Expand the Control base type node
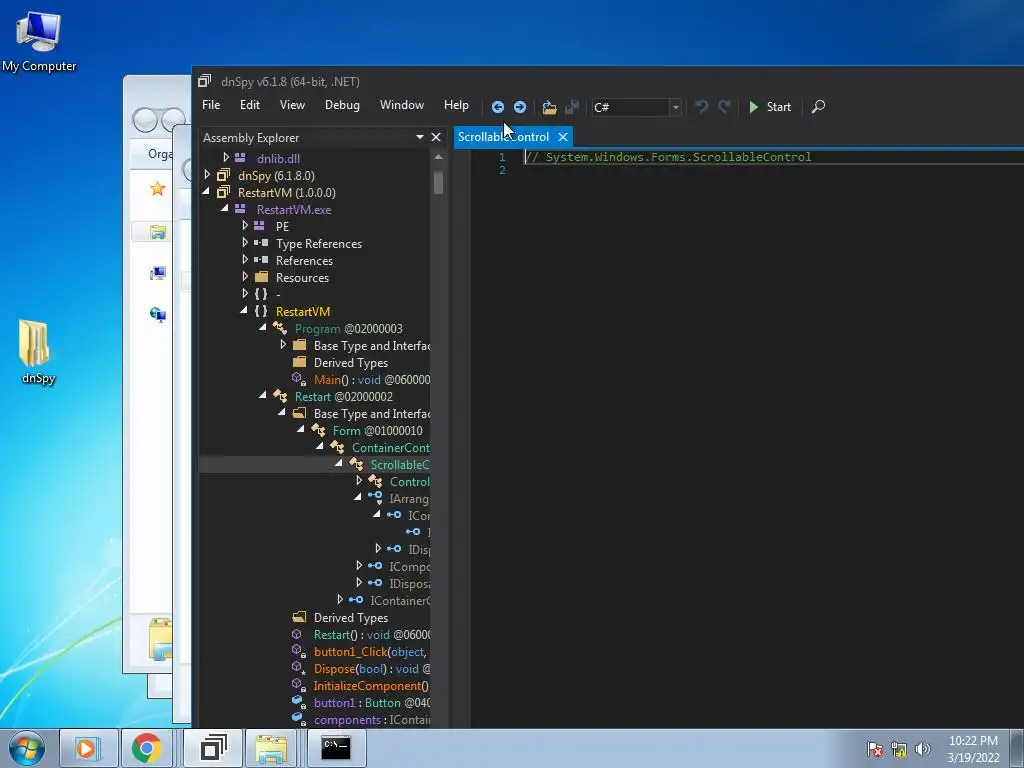 click(x=359, y=481)
